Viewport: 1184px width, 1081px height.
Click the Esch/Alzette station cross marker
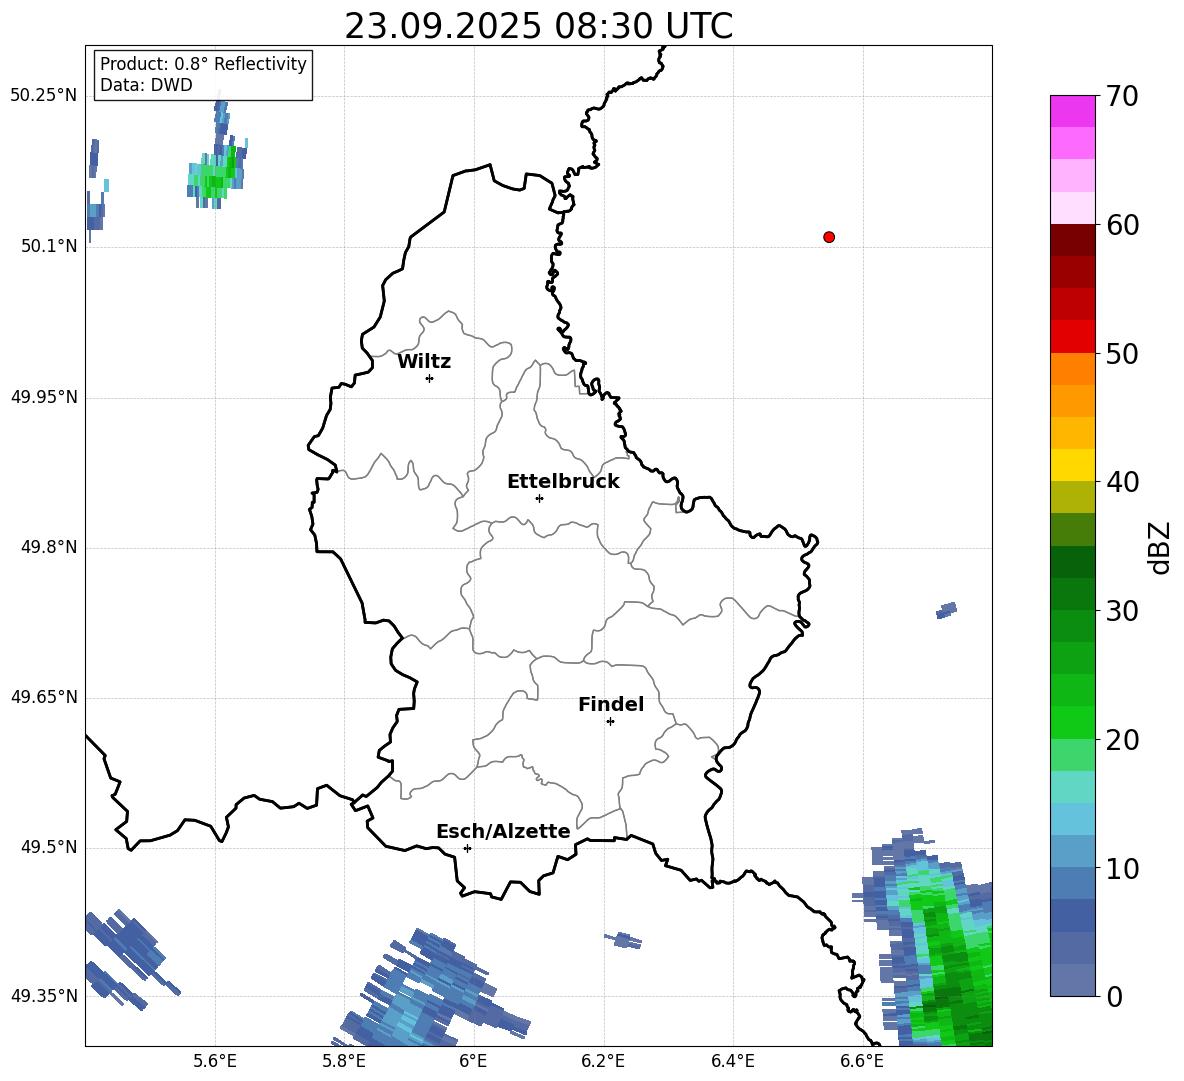pyautogui.click(x=467, y=848)
